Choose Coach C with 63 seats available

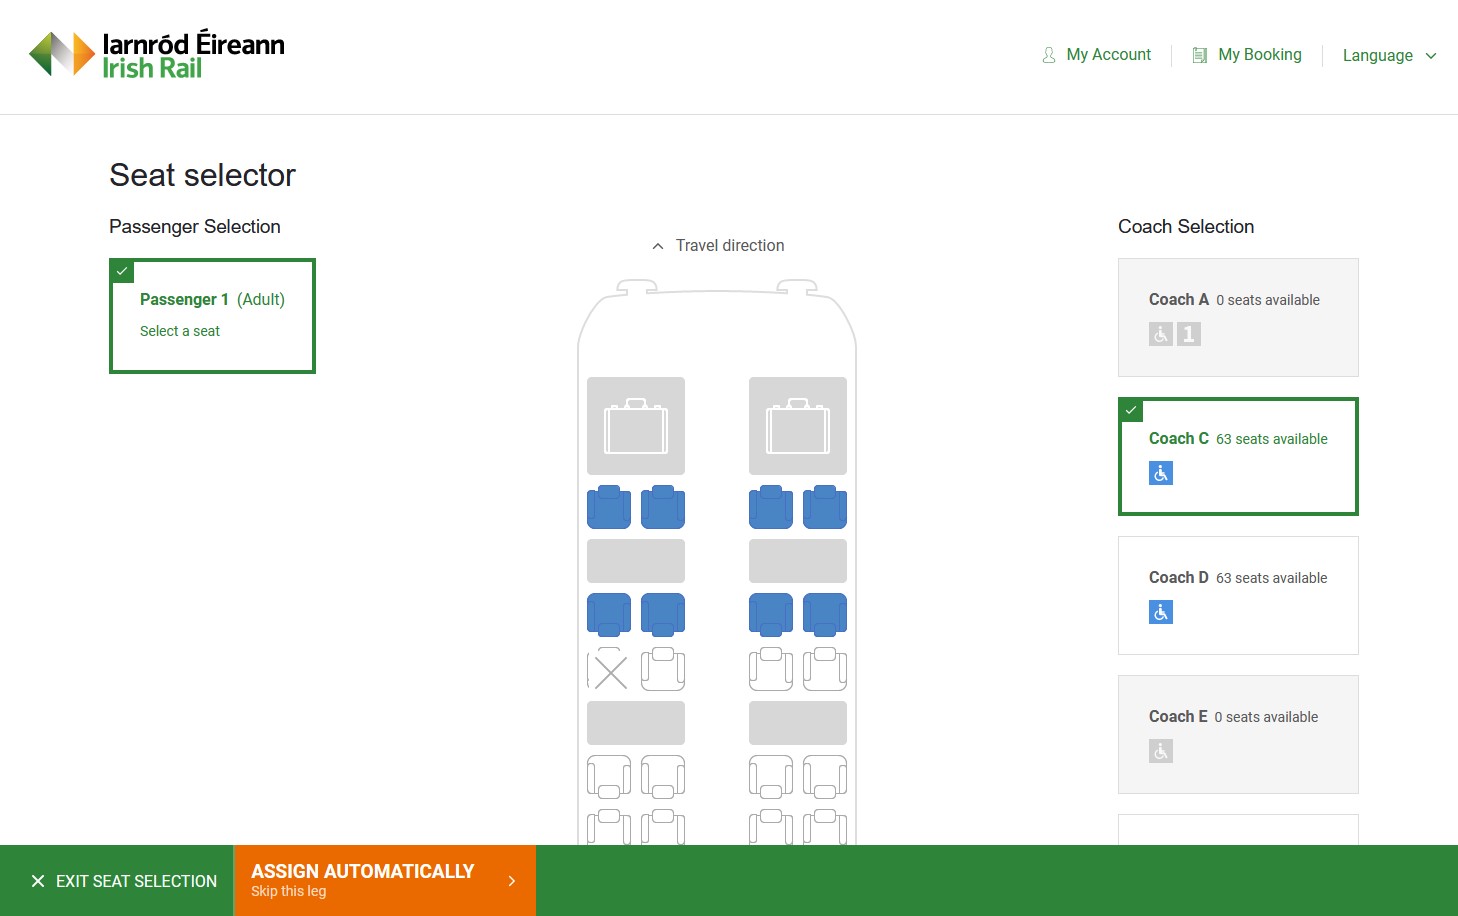coord(1238,456)
